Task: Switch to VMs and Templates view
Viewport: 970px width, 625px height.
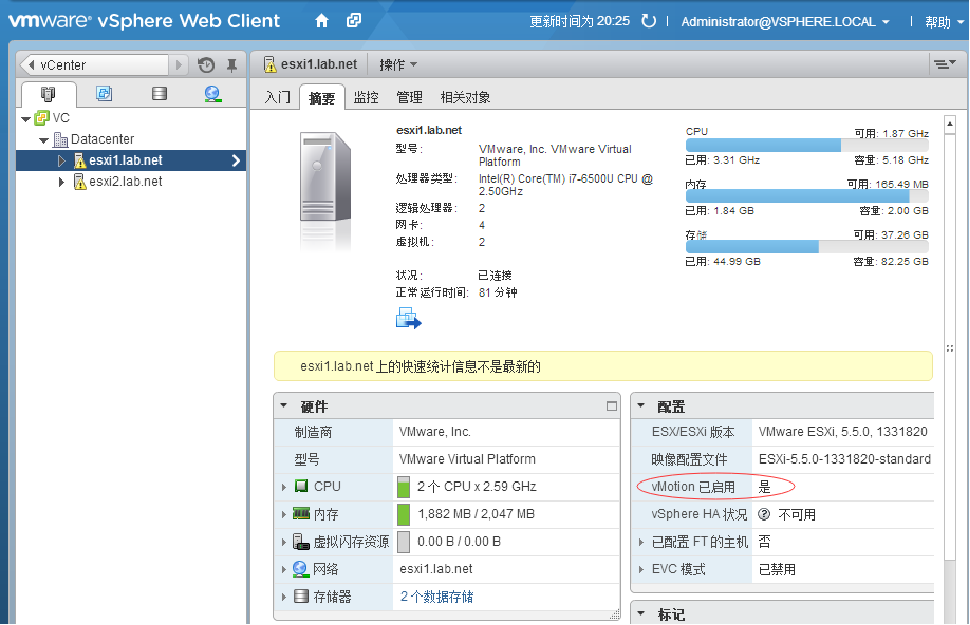Action: (x=104, y=93)
